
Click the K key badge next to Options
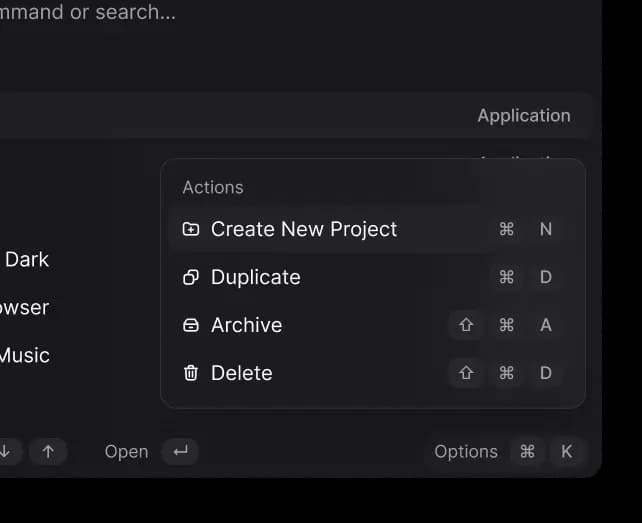(x=567, y=452)
